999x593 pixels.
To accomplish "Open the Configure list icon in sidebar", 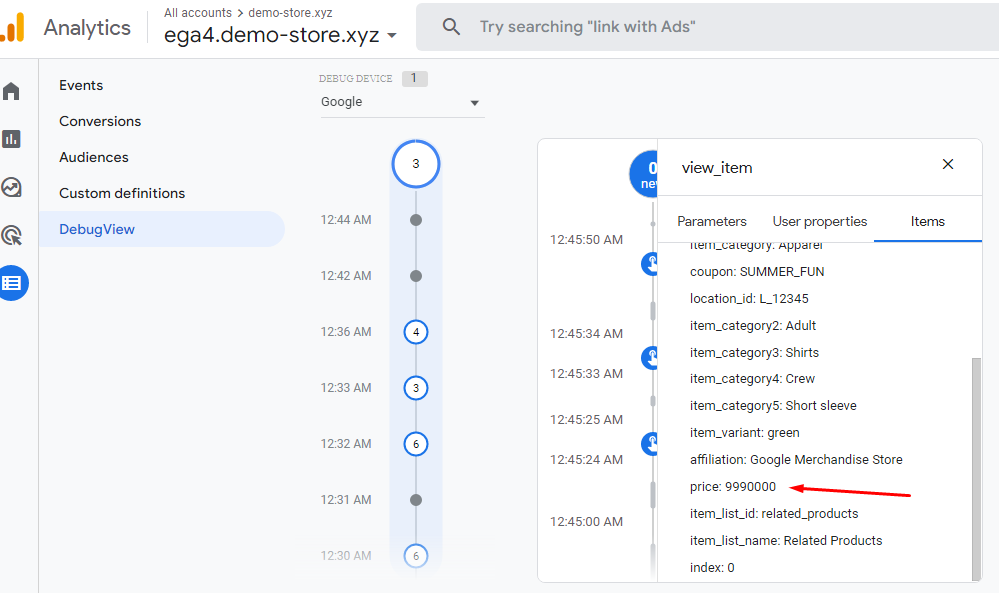I will (12, 283).
